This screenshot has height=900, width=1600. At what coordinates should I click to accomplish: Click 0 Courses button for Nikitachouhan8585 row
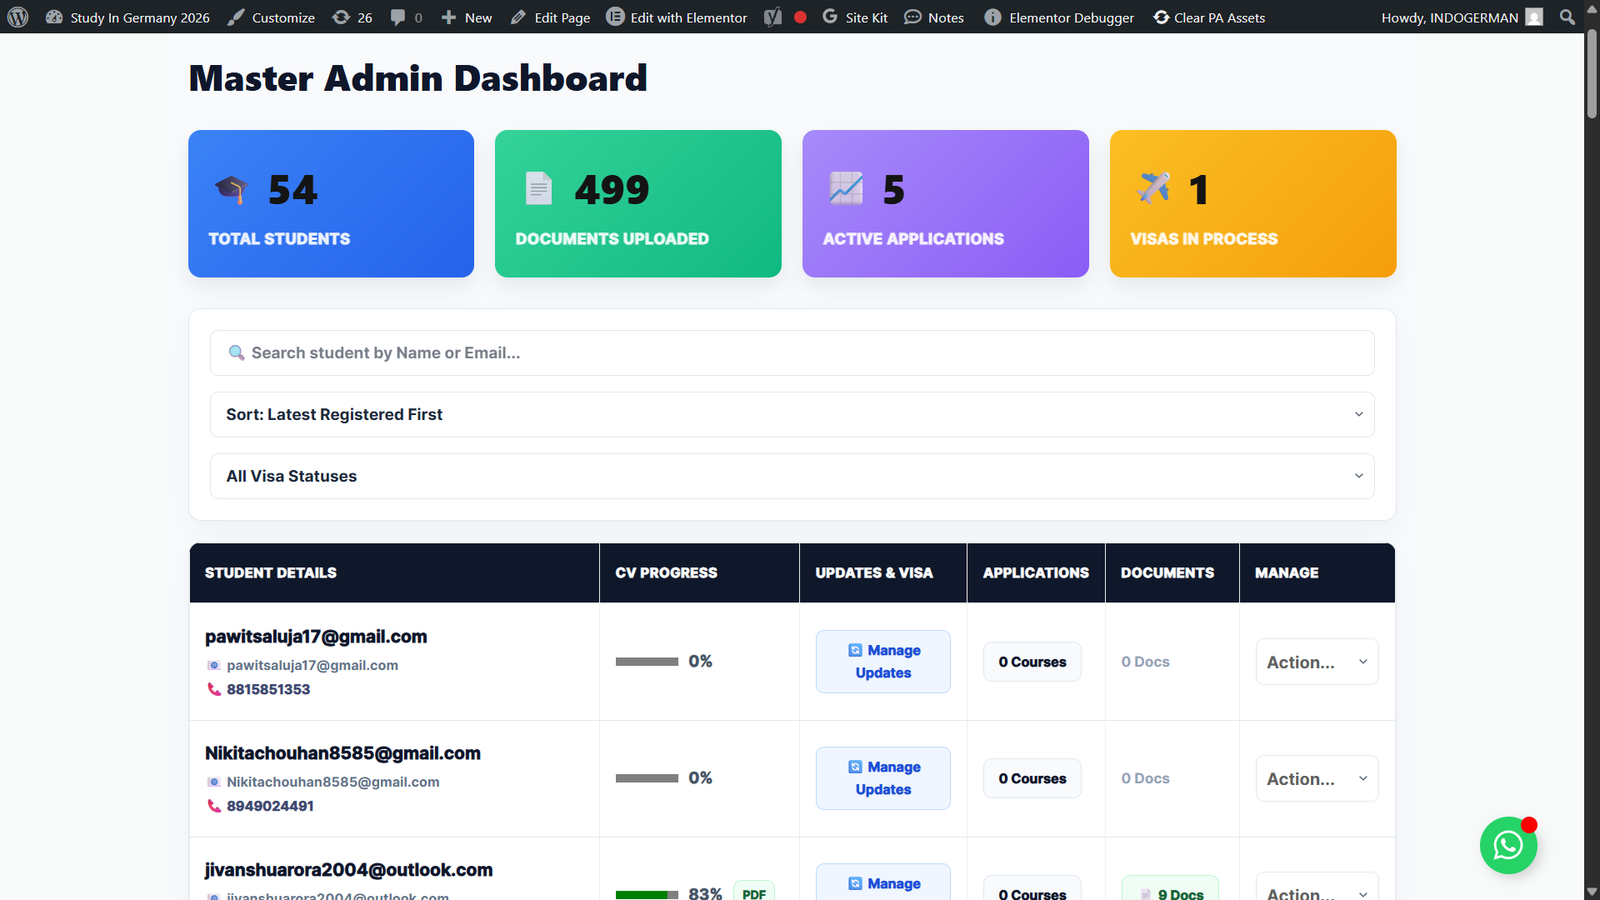1032,779
